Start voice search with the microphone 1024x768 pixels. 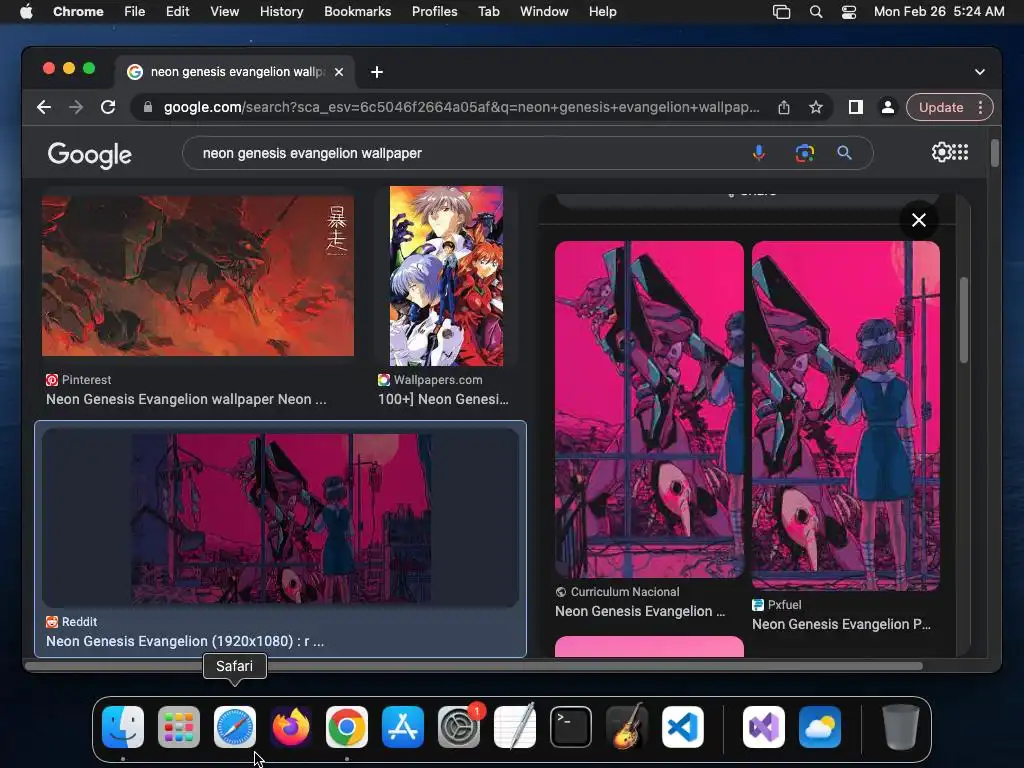pyautogui.click(x=758, y=153)
